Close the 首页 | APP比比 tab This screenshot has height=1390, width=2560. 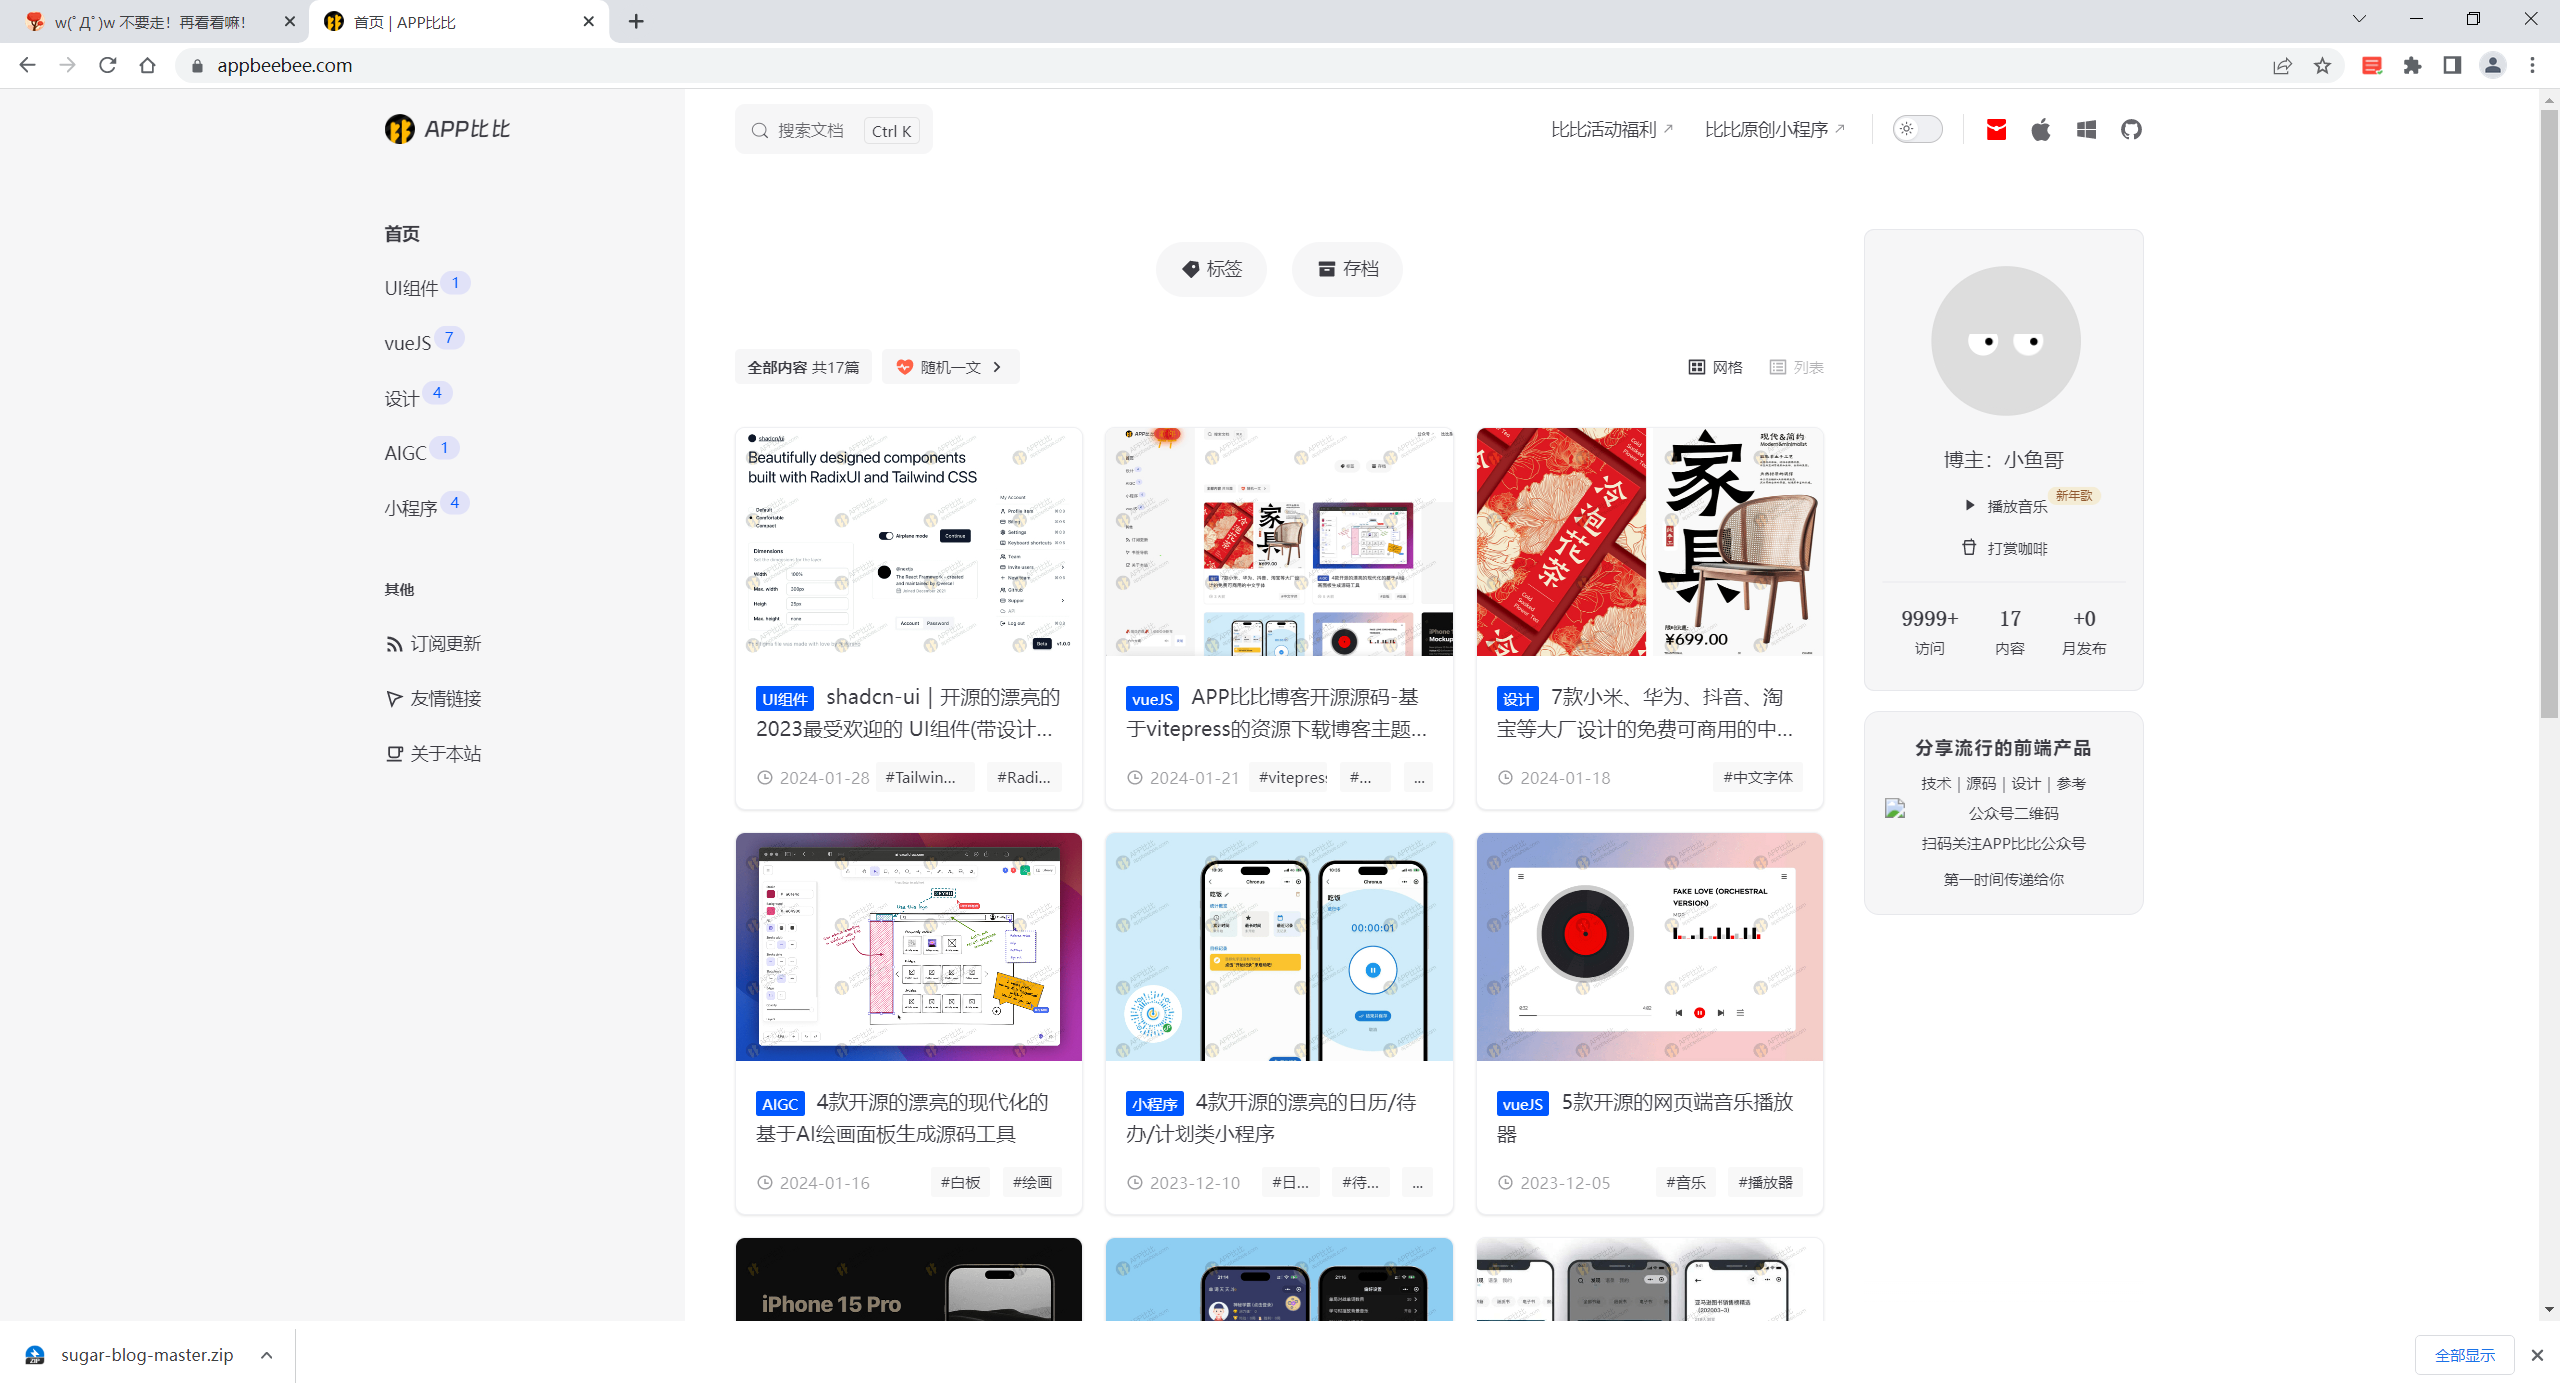click(588, 21)
